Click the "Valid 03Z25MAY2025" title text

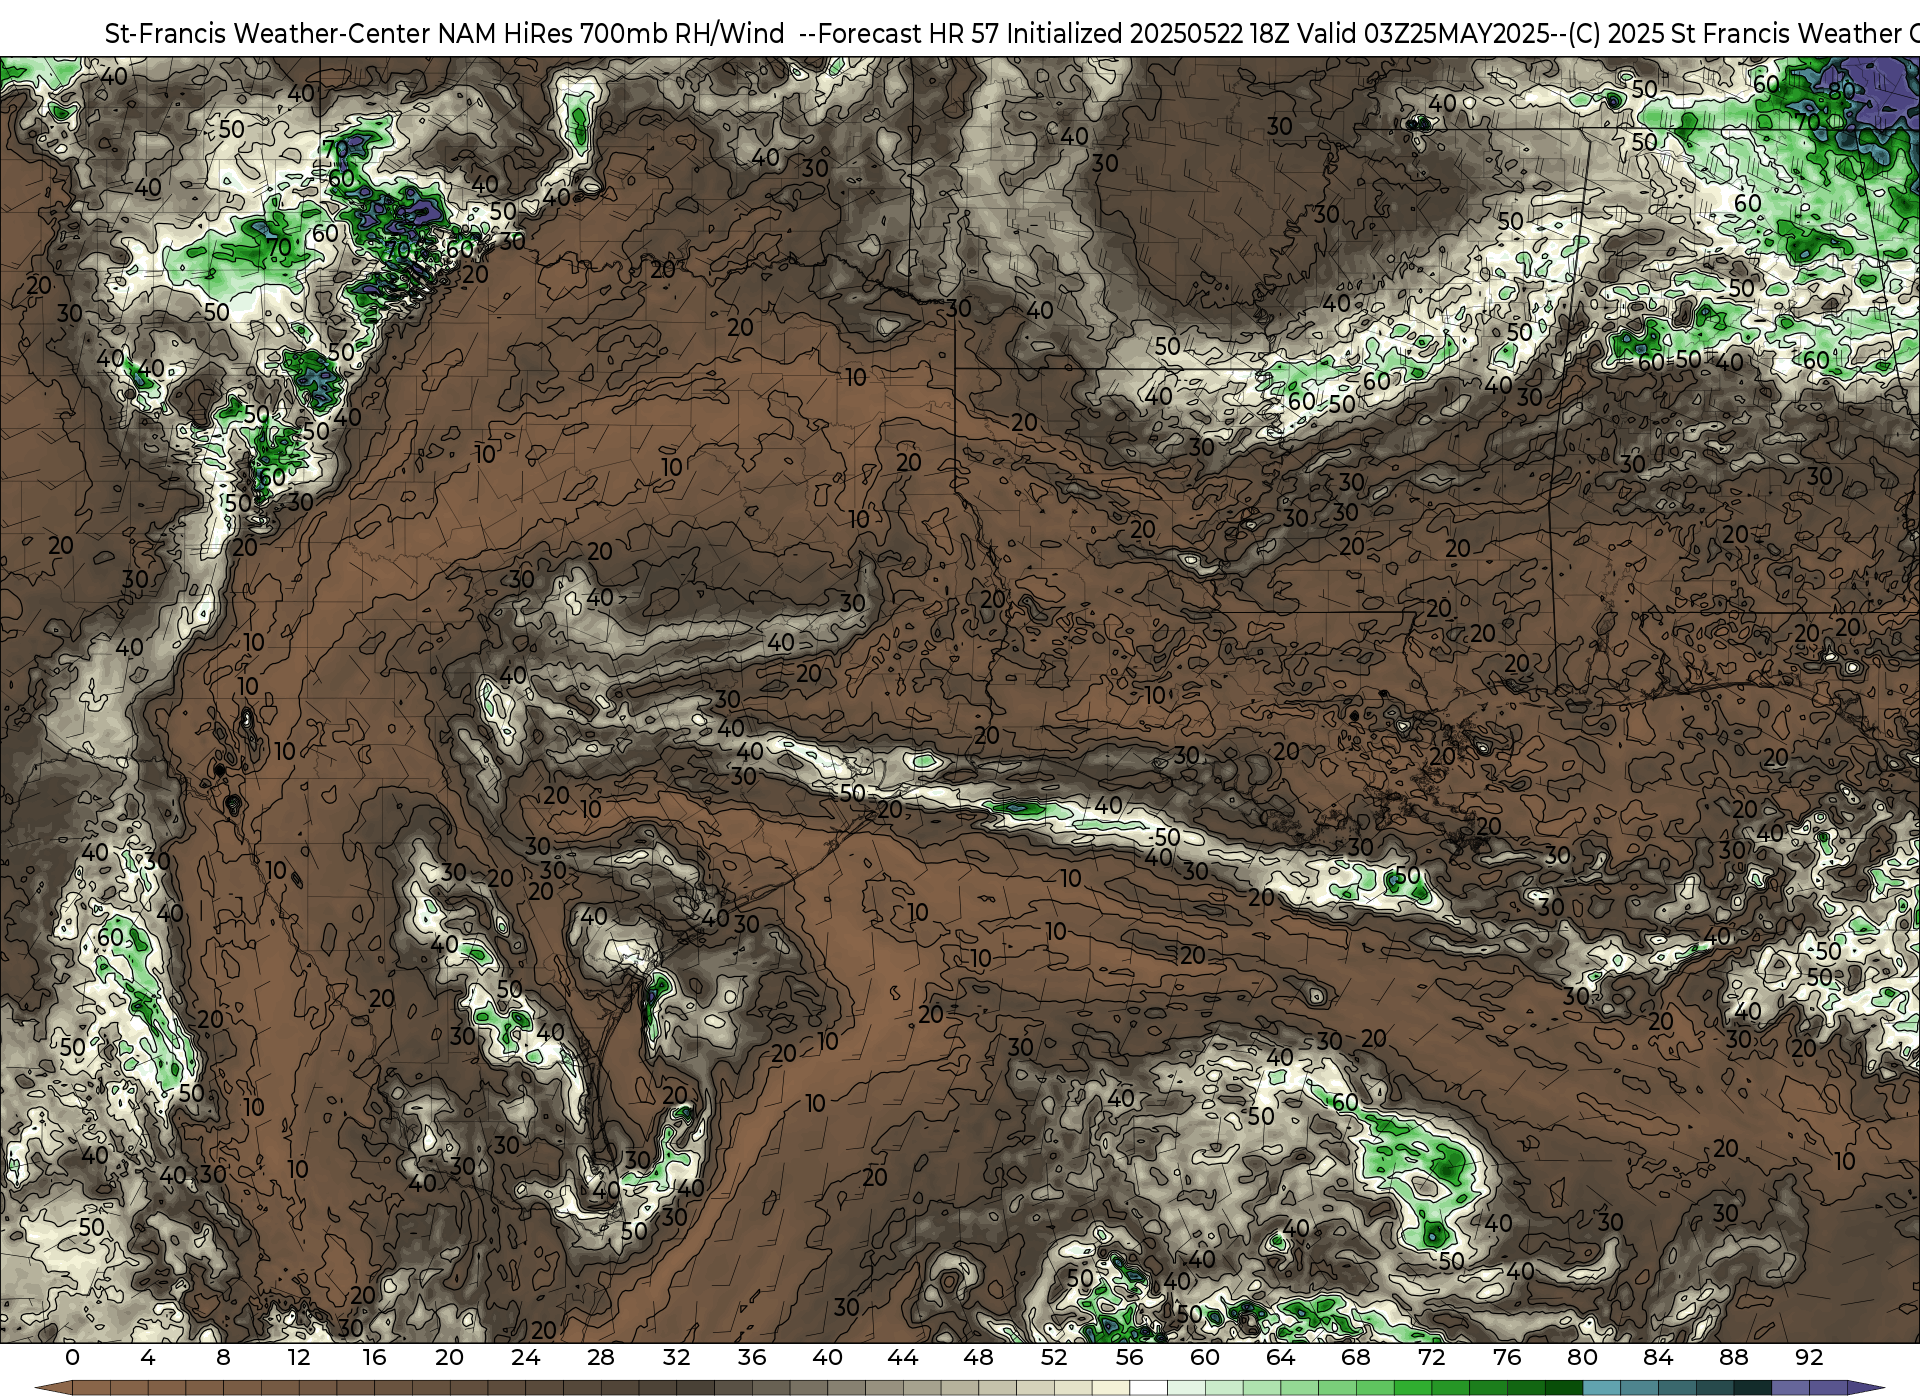(x=1421, y=34)
